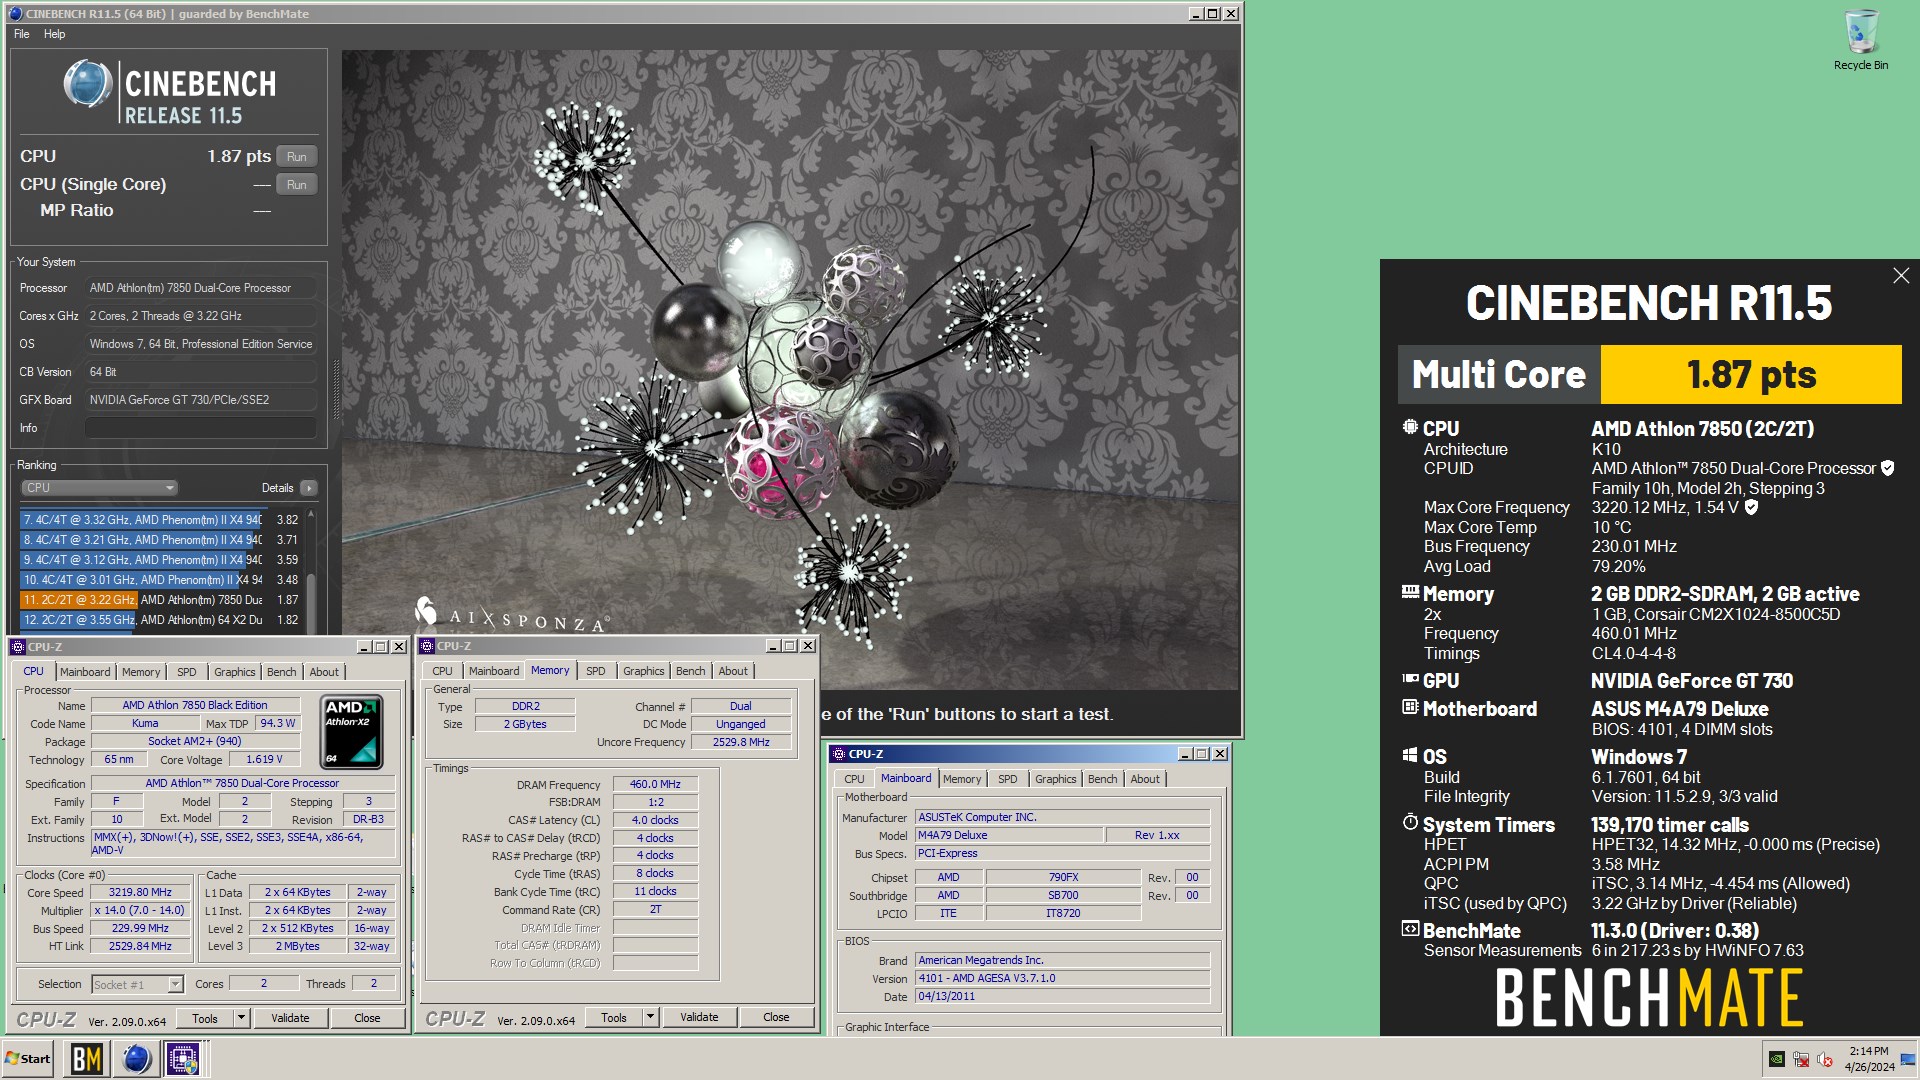Run the Cinebench CPU test
The image size is (1920, 1080).
(297, 156)
